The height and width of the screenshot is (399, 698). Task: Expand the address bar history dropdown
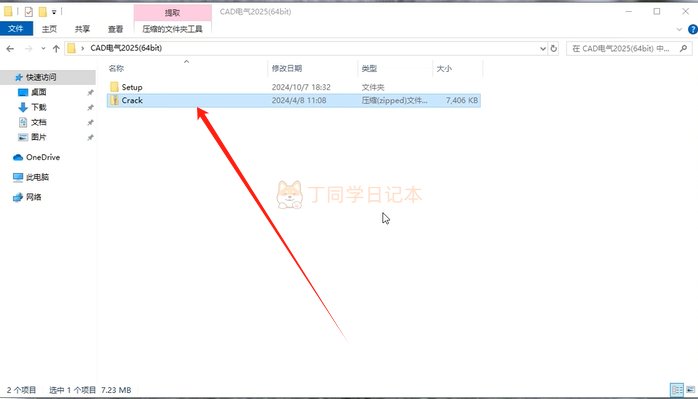click(543, 49)
